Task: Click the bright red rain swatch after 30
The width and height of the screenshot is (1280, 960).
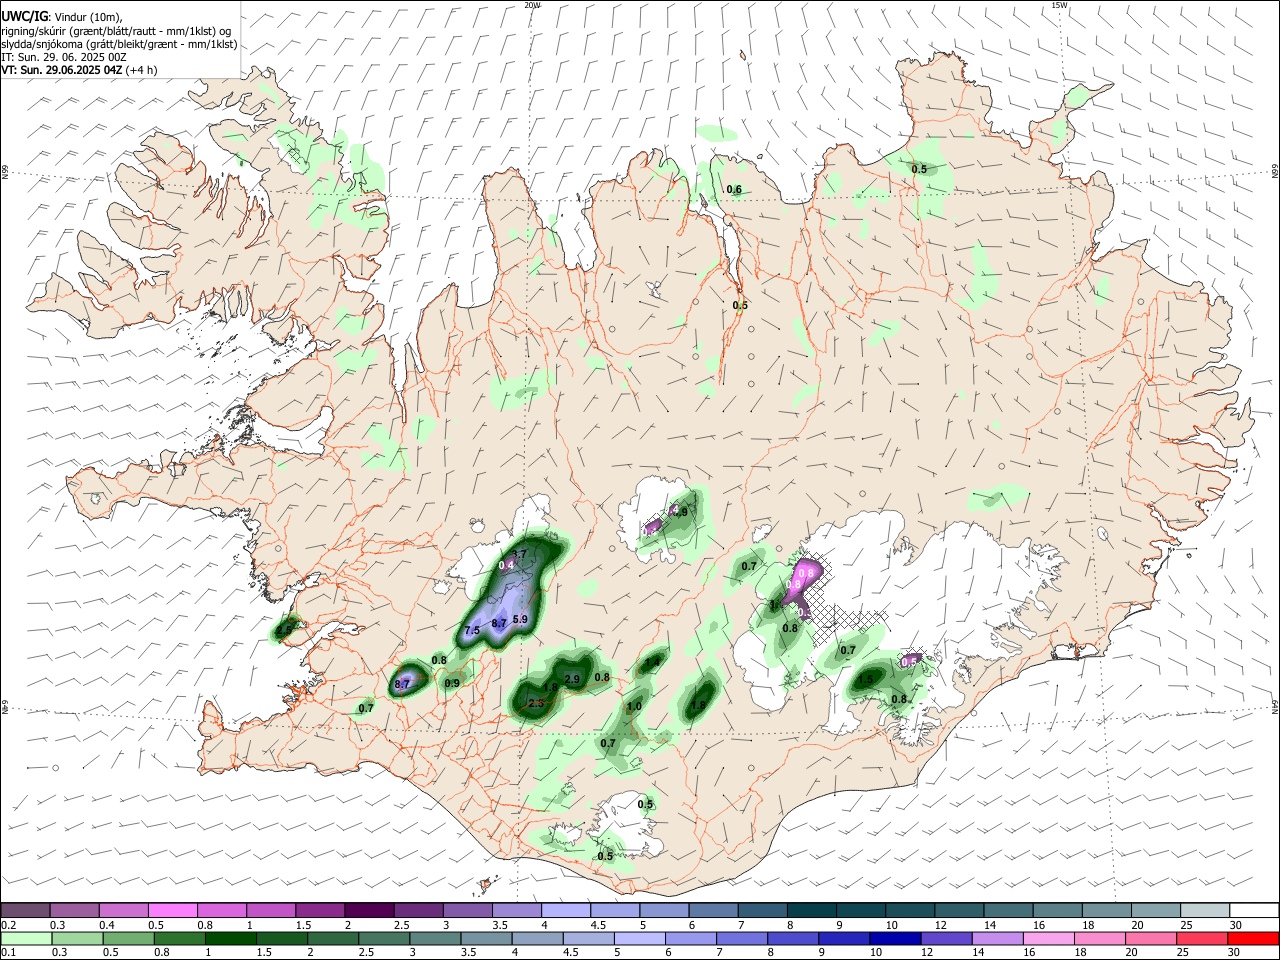Action: click(1254, 938)
